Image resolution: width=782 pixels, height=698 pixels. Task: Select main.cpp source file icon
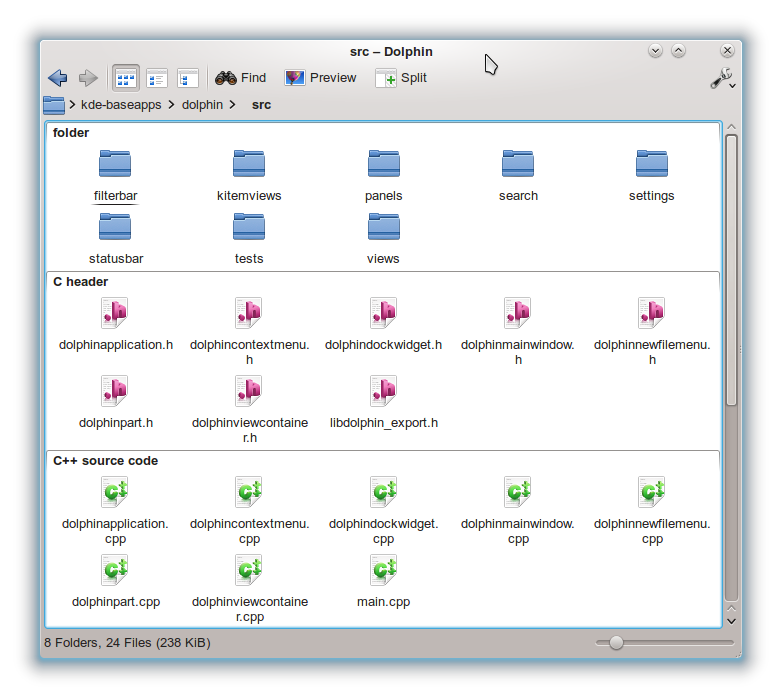pos(384,569)
